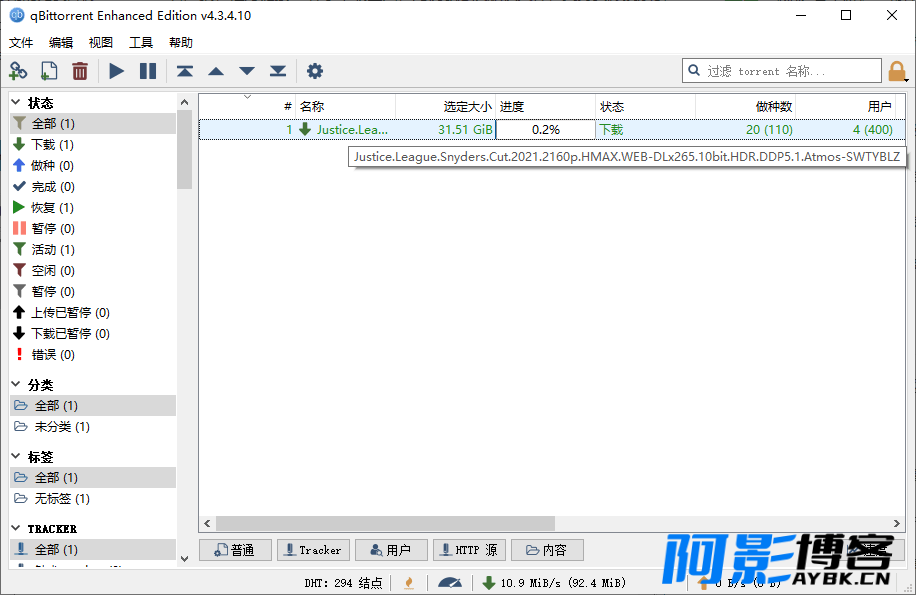Click the green download arrow beside Justice.Lea

tap(305, 129)
